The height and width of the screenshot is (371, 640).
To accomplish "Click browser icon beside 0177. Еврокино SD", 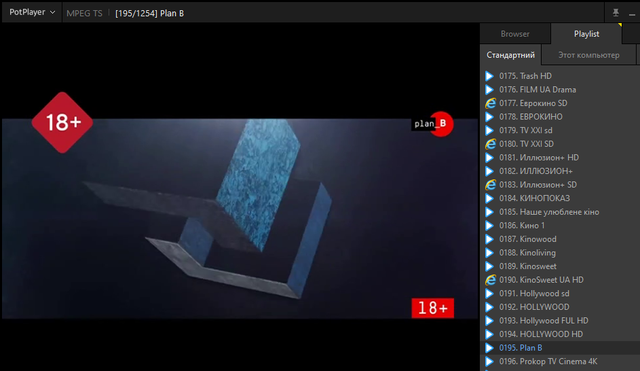I will coord(490,103).
